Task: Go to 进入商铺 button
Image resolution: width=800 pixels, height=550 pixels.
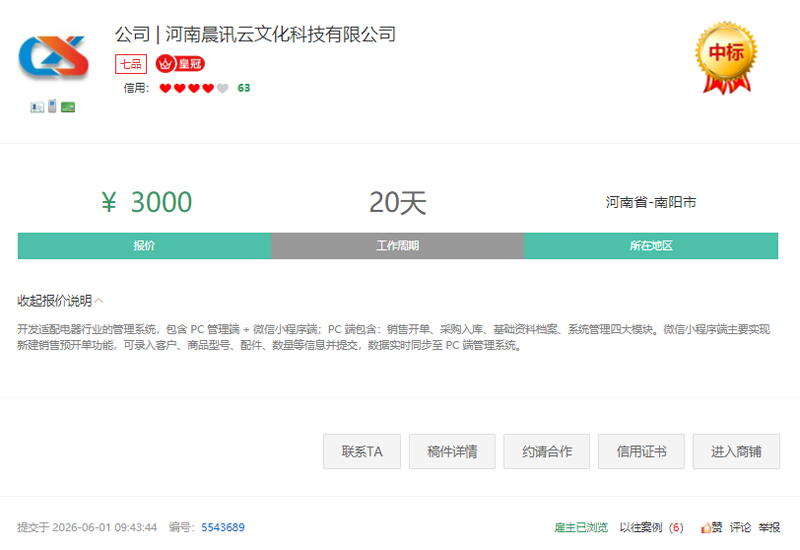Action: click(736, 452)
